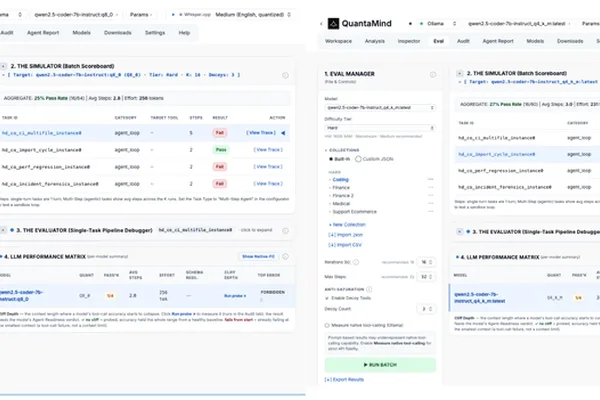600x400 pixels.
Task: Click the back chevron beside QuantaMind logo
Action: [x=321, y=24]
